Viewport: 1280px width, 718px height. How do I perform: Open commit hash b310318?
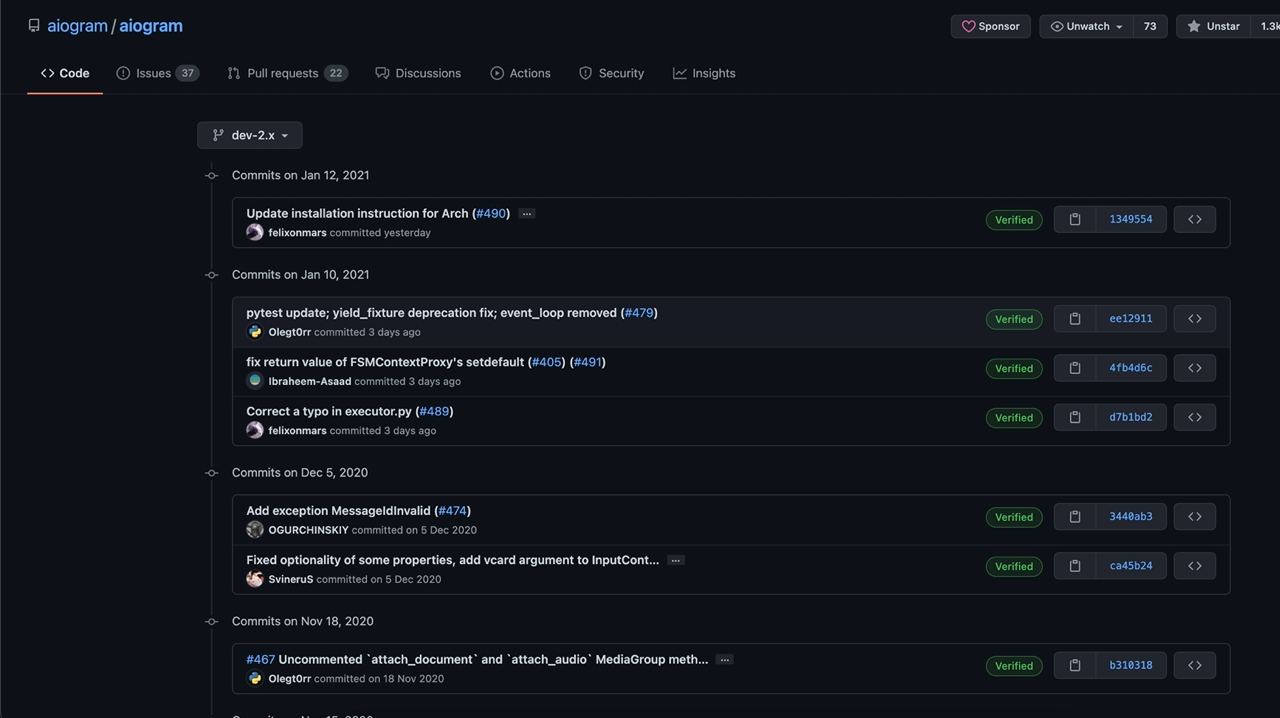tap(1131, 665)
